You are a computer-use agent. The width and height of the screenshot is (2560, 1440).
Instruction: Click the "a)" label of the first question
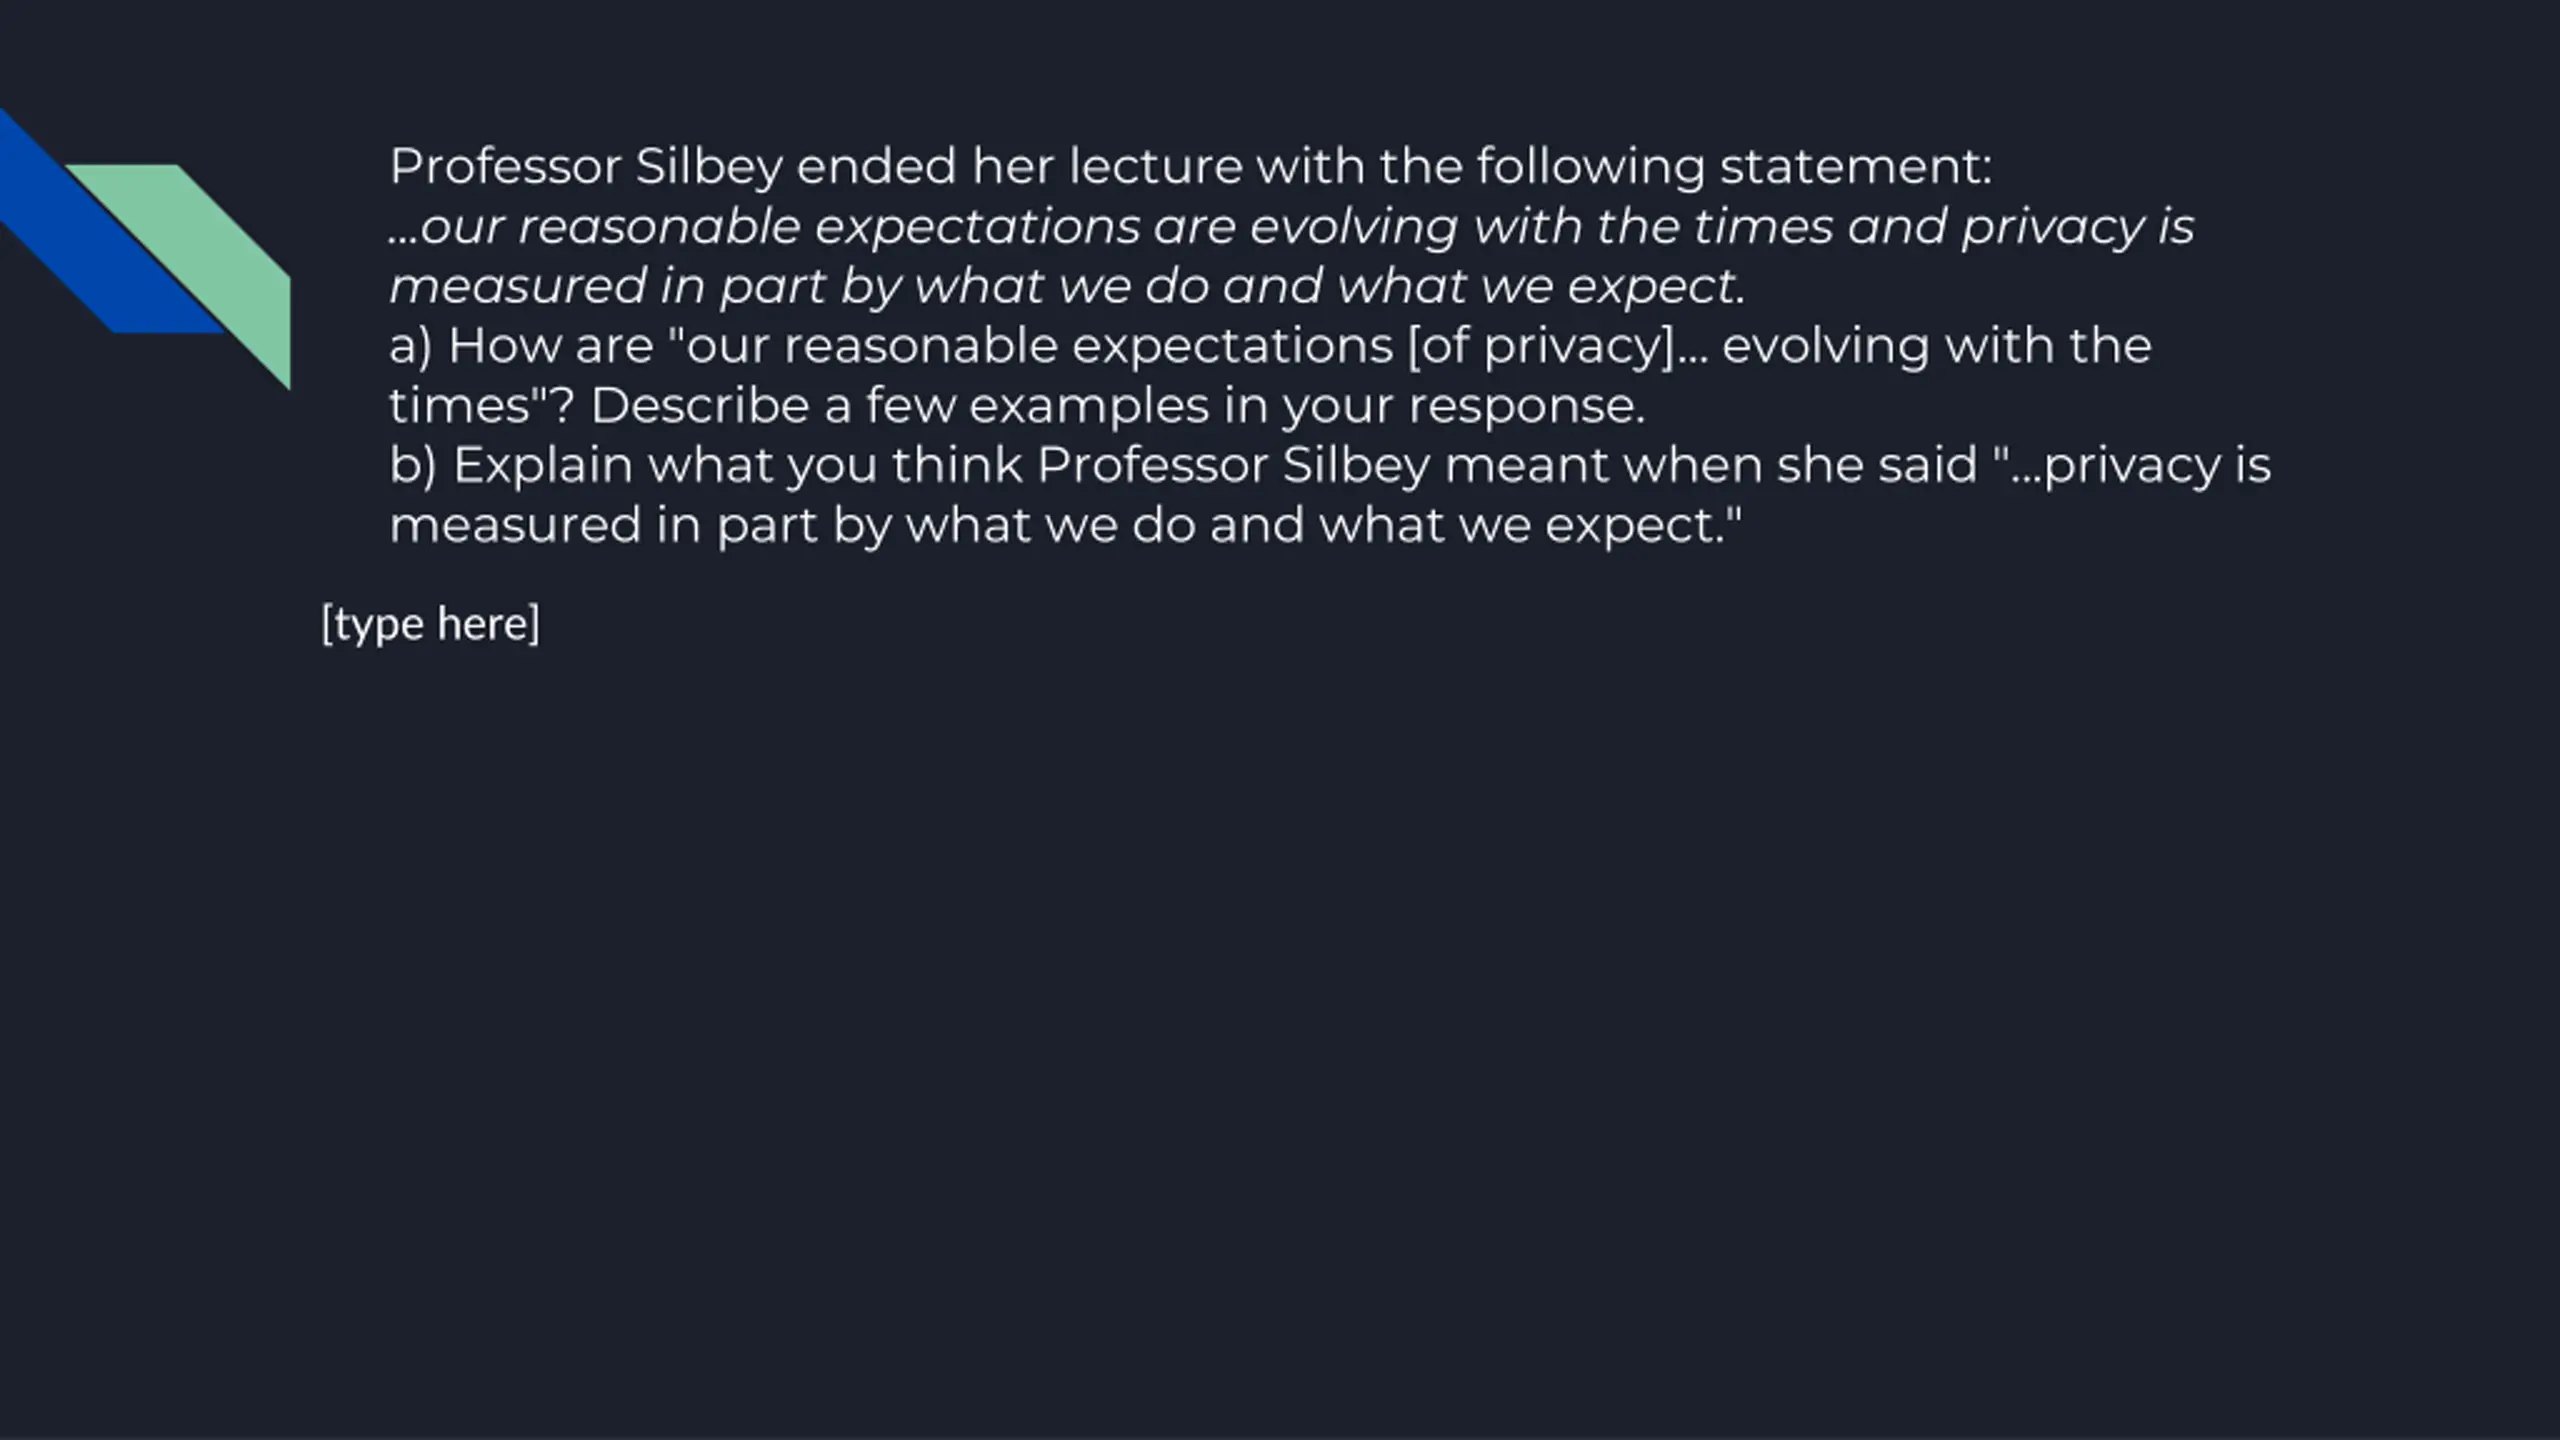pyautogui.click(x=411, y=346)
